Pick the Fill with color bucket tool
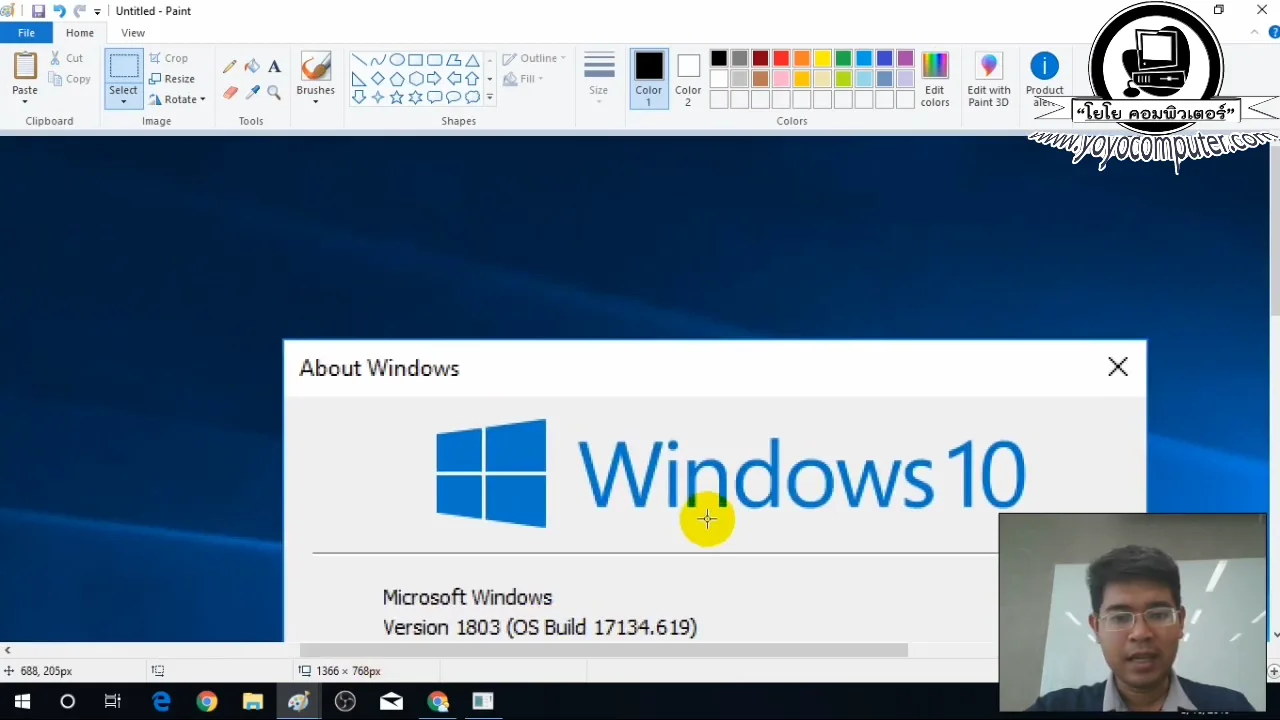 (252, 67)
